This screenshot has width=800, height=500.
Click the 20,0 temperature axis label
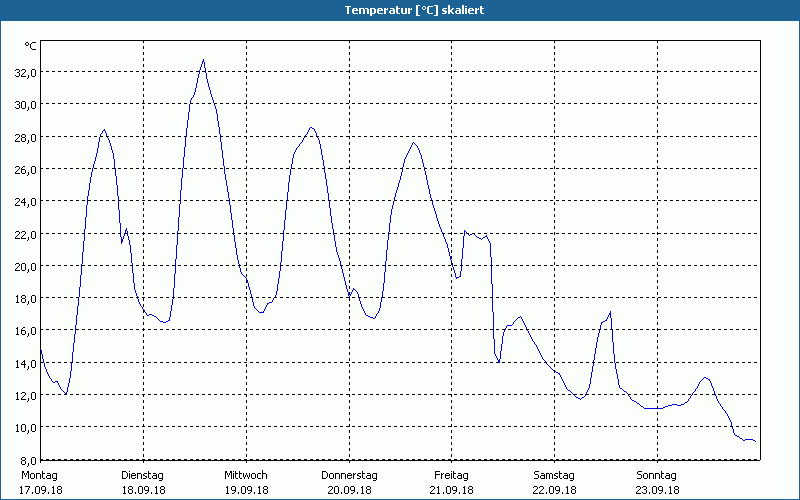25,266
